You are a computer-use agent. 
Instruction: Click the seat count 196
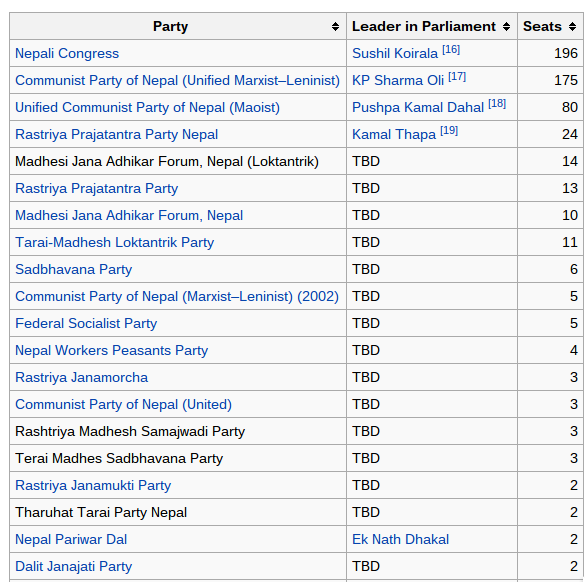(566, 53)
